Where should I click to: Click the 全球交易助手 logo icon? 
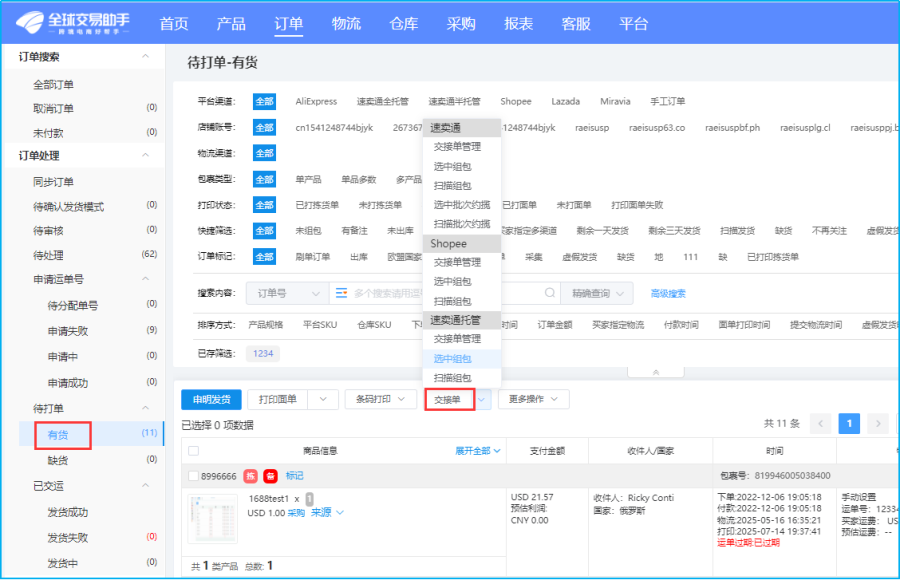click(28, 21)
